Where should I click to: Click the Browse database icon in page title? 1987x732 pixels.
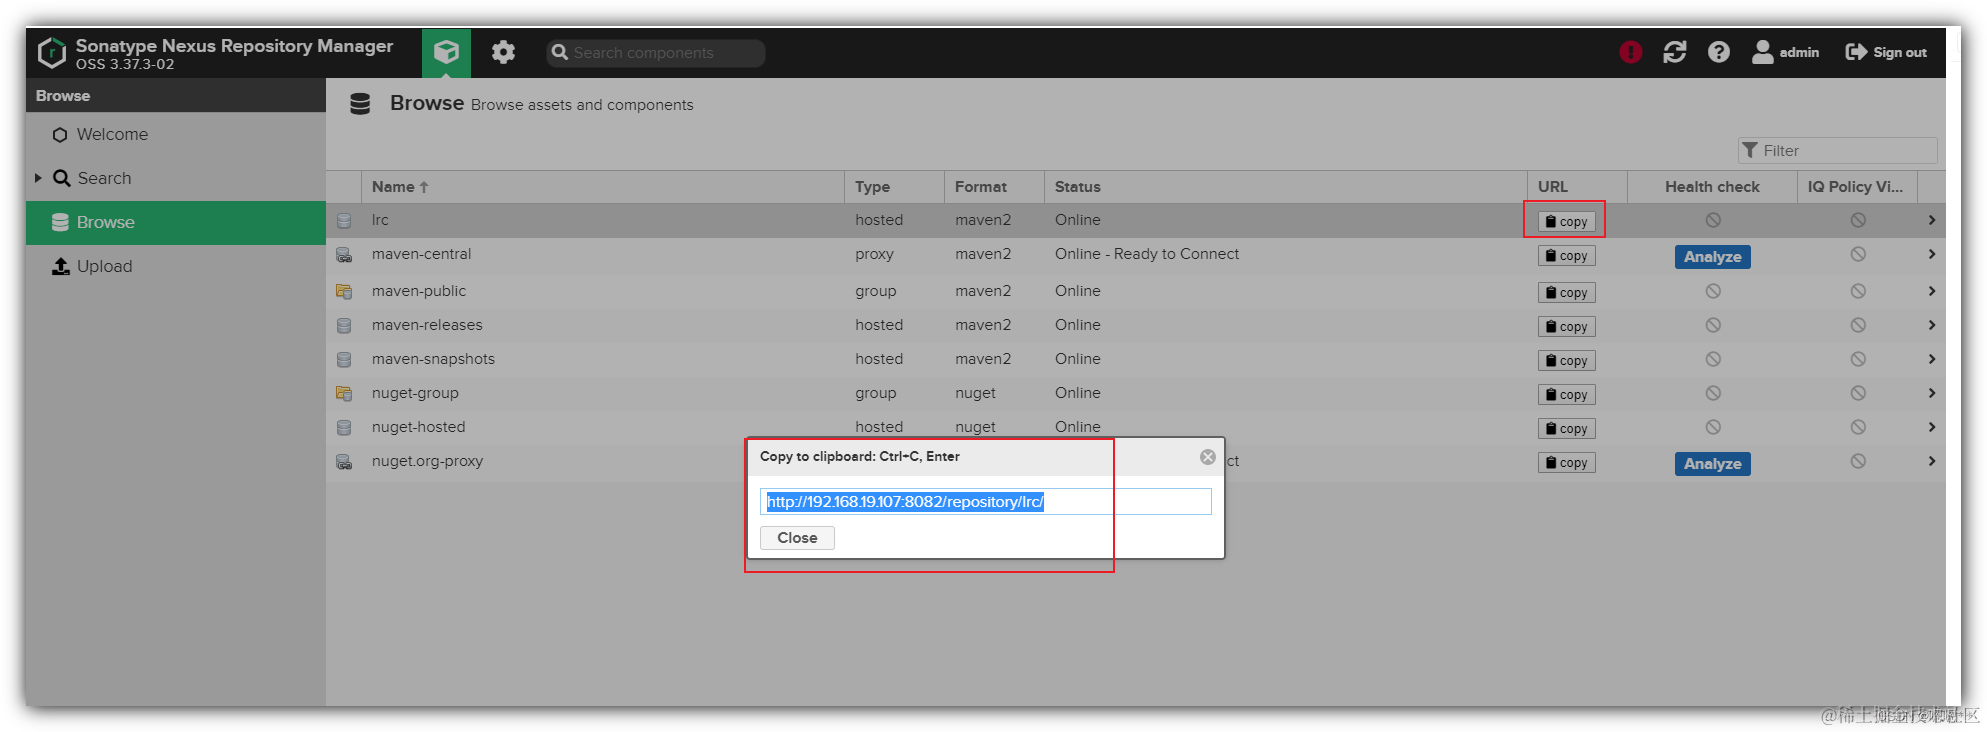[x=360, y=104]
